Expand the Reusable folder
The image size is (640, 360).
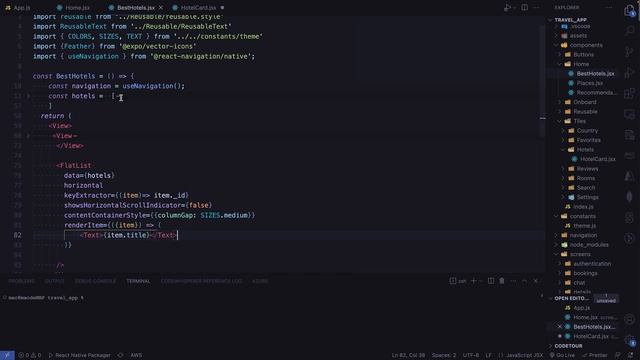click(585, 111)
